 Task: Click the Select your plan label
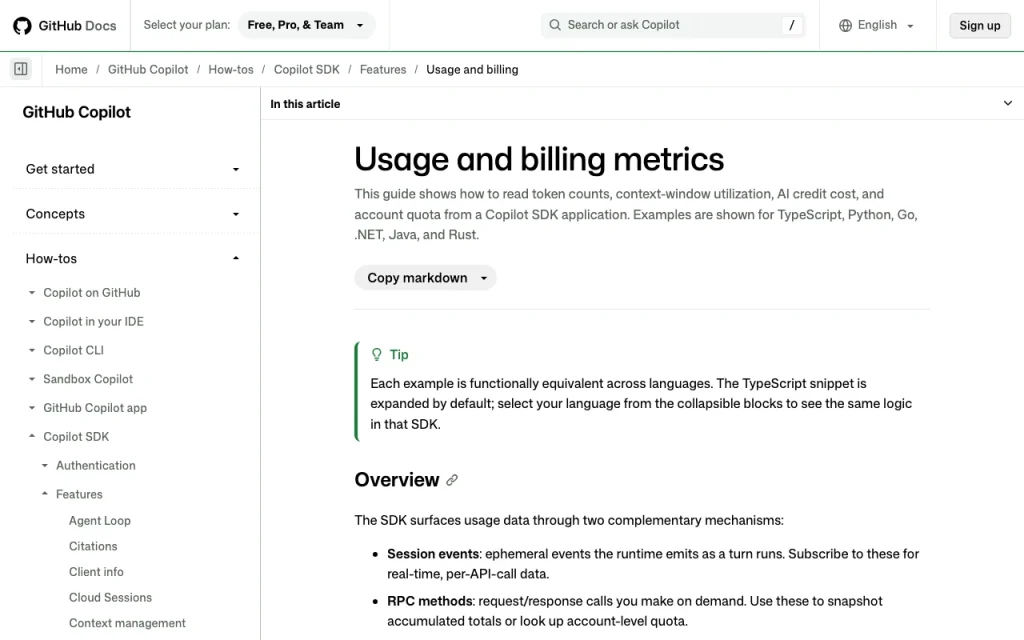click(187, 25)
